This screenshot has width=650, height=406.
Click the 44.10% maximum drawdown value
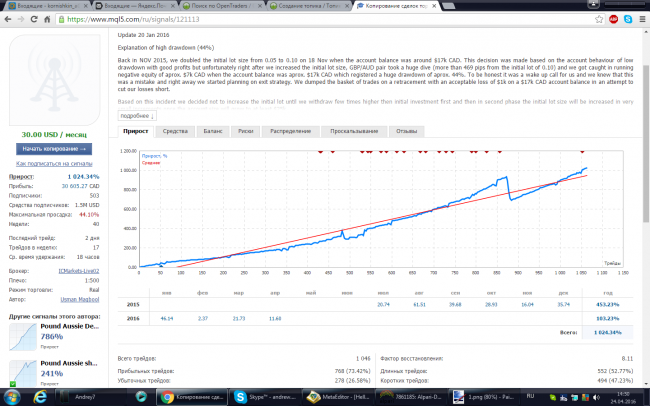89,214
